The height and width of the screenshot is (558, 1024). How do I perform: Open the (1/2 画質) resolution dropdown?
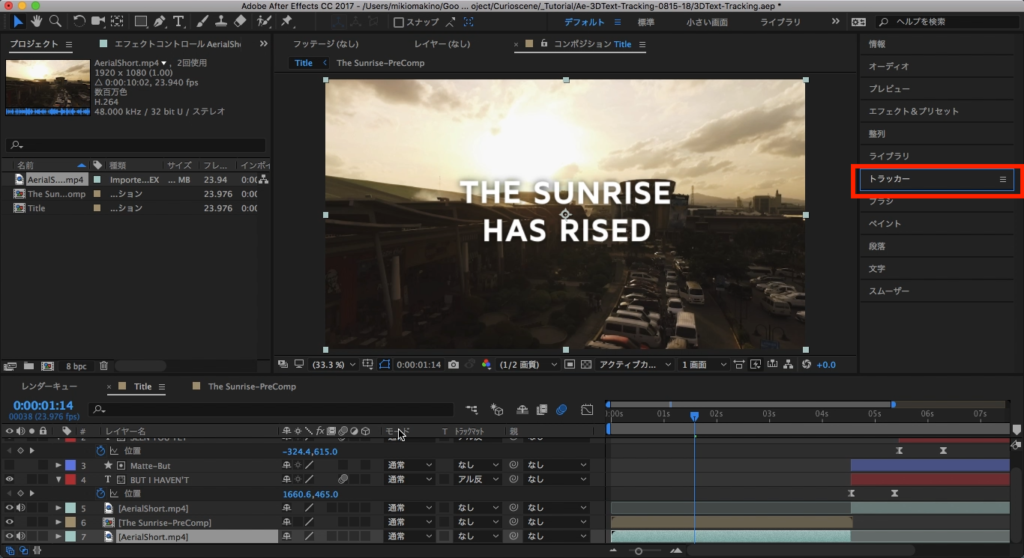(x=529, y=365)
